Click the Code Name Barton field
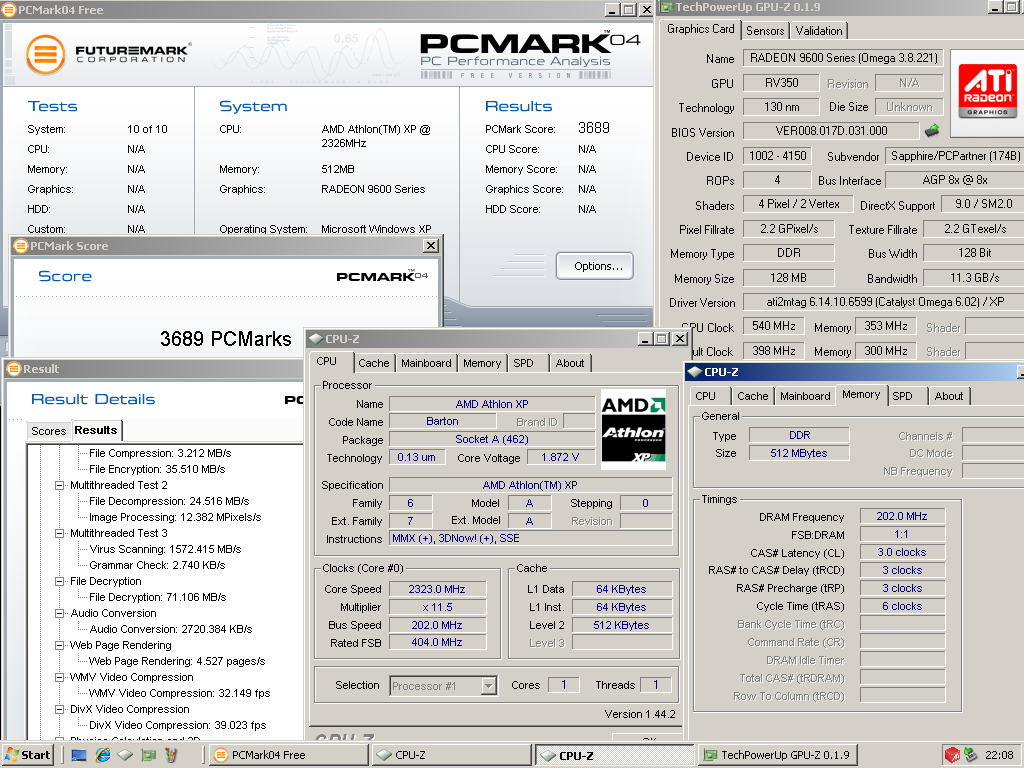 (x=442, y=422)
